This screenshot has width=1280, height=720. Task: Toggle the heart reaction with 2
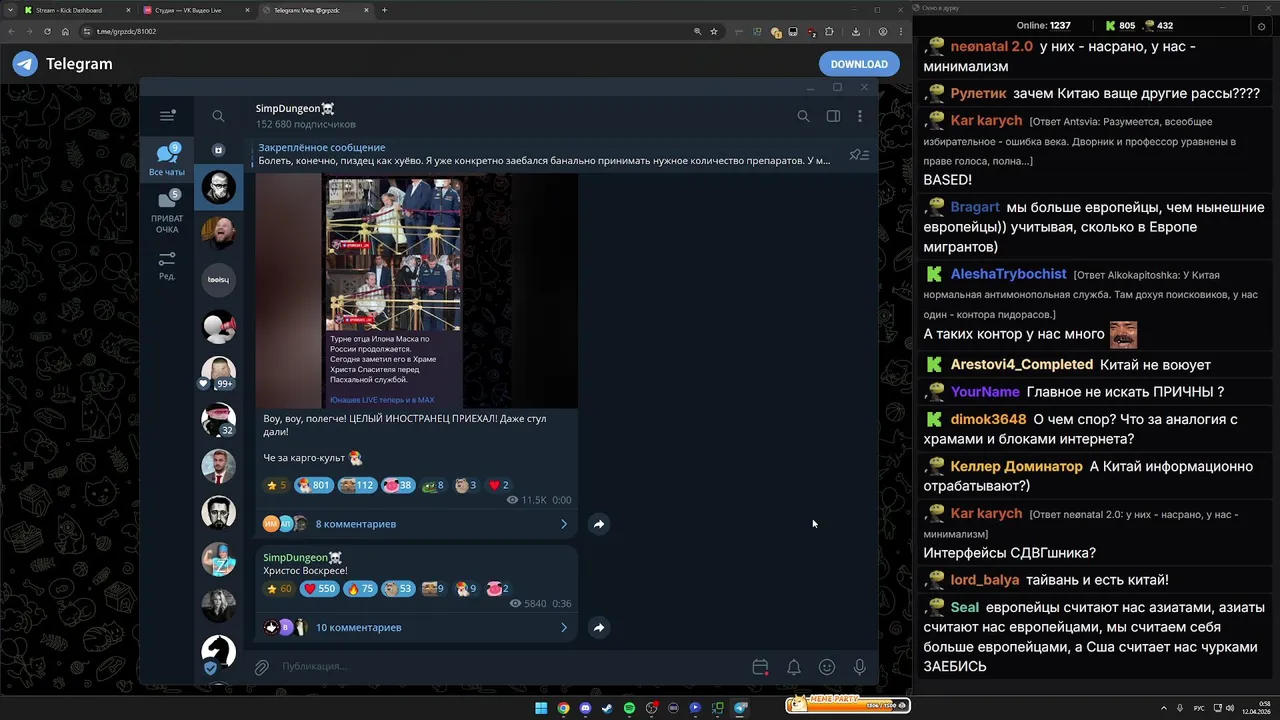498,485
